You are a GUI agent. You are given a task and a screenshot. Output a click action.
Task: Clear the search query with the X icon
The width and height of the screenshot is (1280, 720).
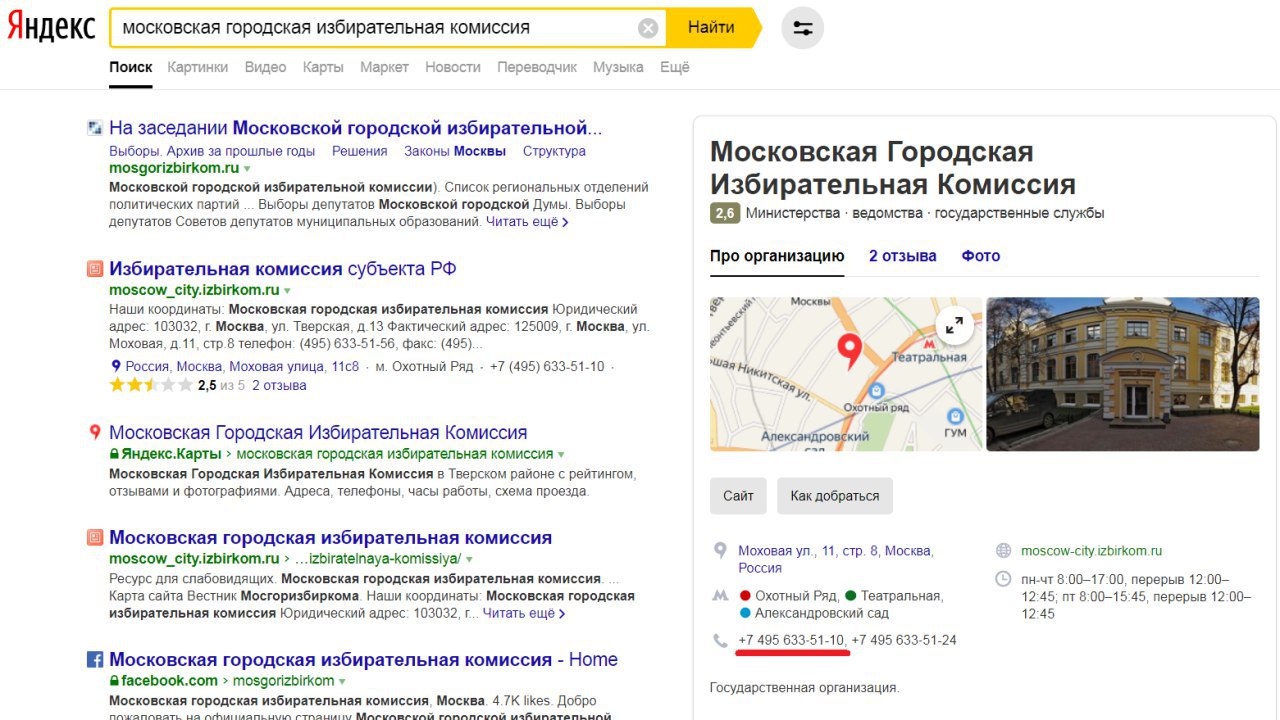pos(648,28)
